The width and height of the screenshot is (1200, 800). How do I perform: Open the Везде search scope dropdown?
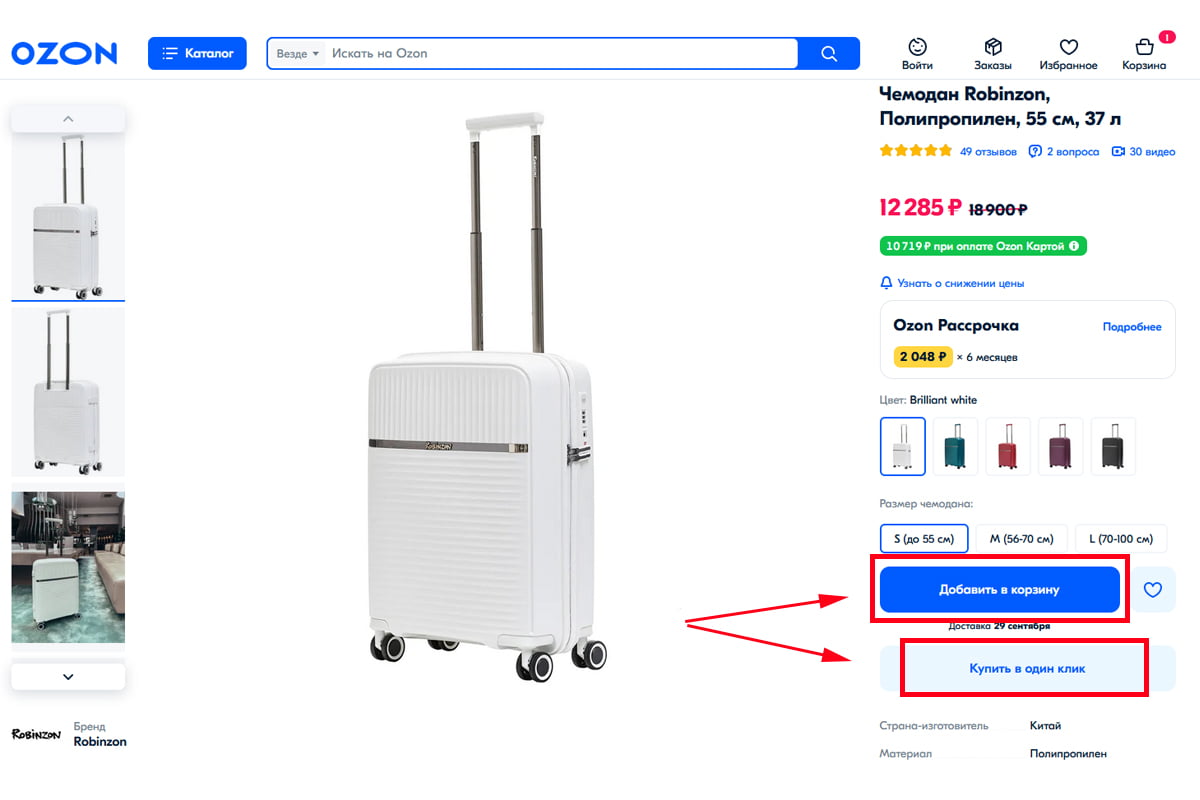[x=297, y=54]
